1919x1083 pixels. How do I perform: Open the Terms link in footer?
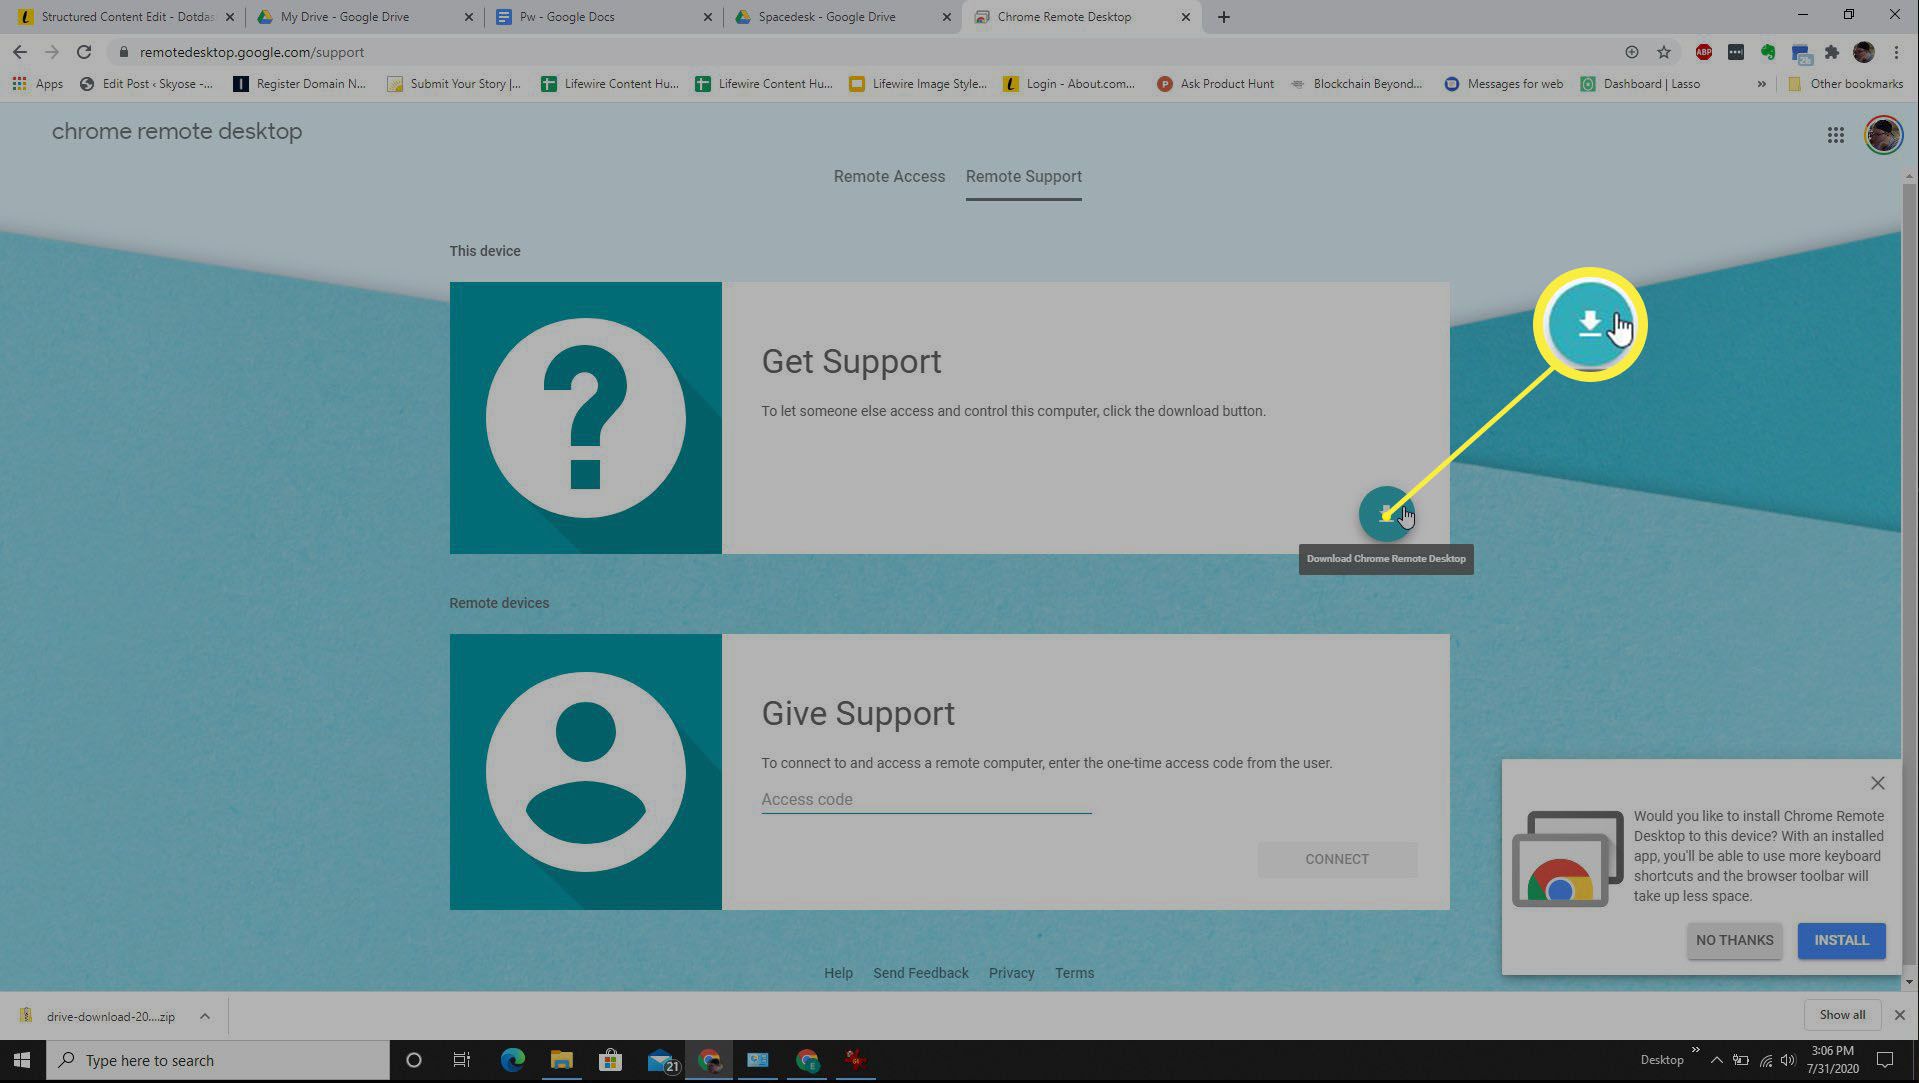coord(1074,973)
